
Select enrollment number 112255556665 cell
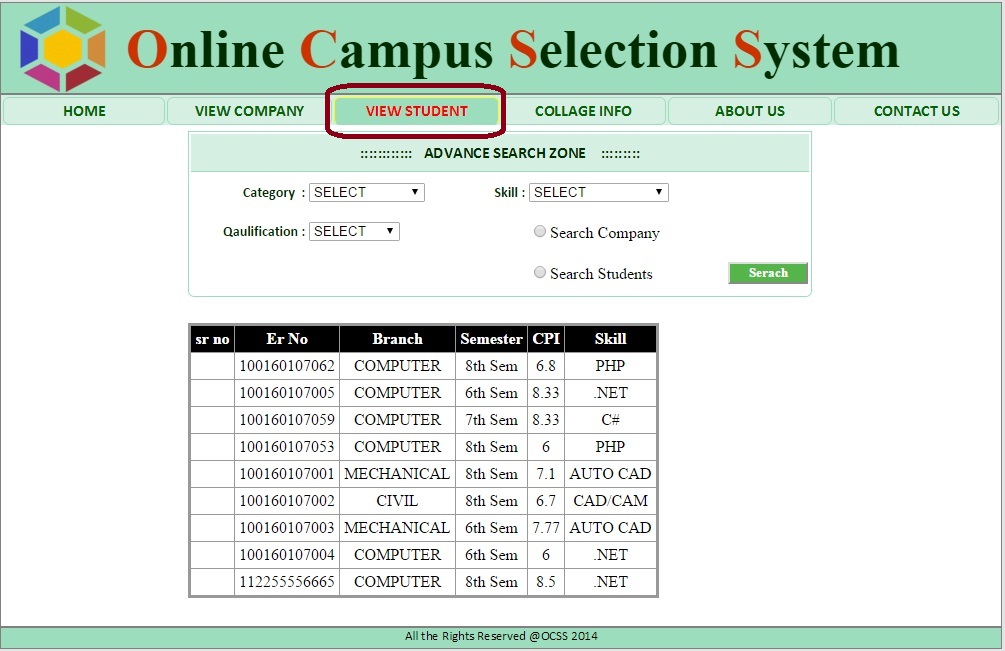(x=287, y=582)
